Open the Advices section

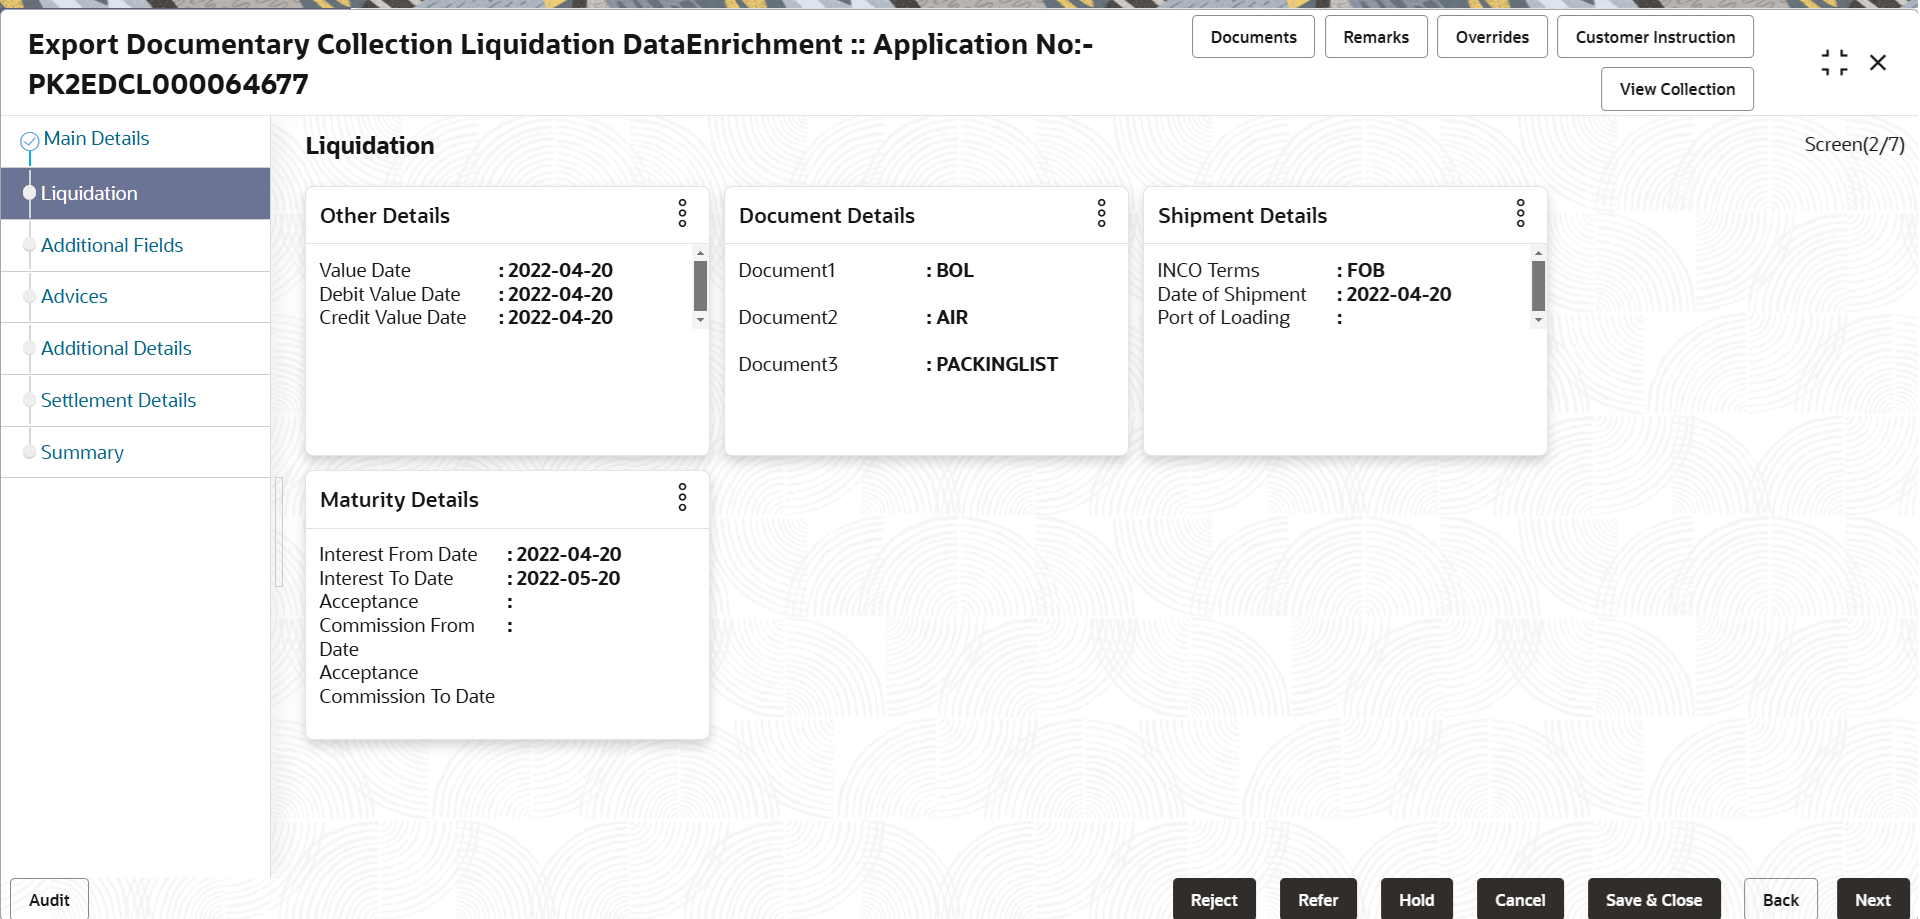74,296
